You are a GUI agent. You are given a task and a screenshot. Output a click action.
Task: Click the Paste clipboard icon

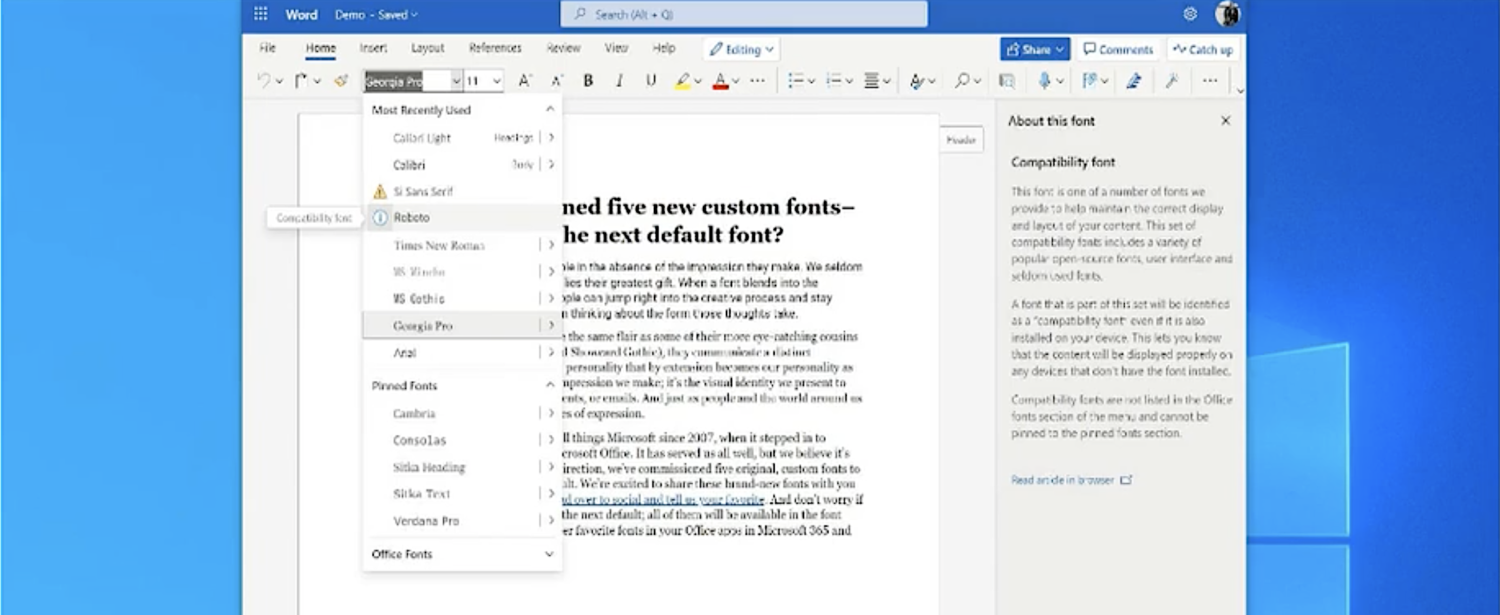pyautogui.click(x=301, y=81)
